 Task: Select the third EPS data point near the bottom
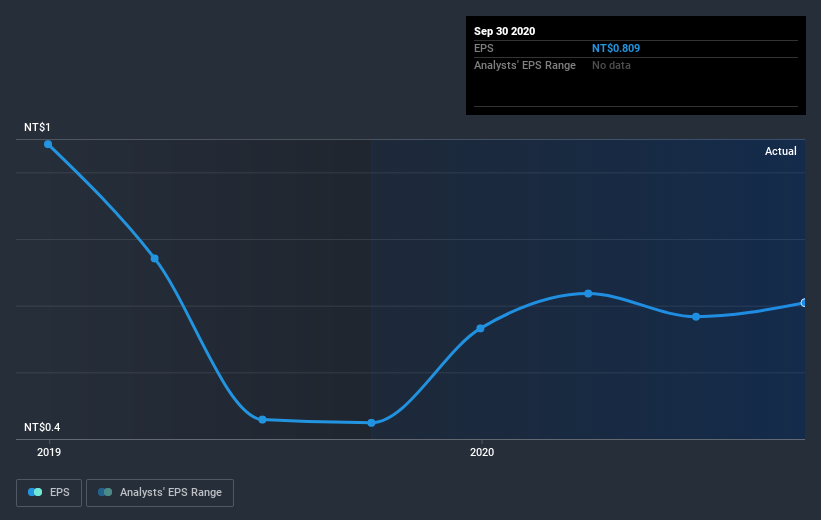[x=262, y=419]
